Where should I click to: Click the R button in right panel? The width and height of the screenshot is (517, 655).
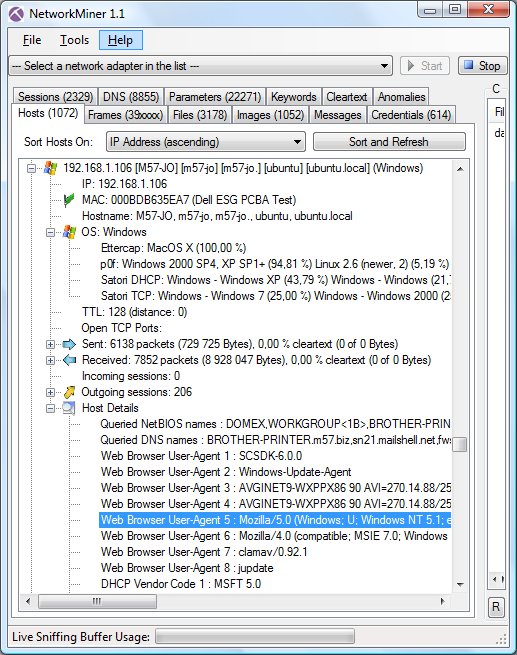[496, 607]
